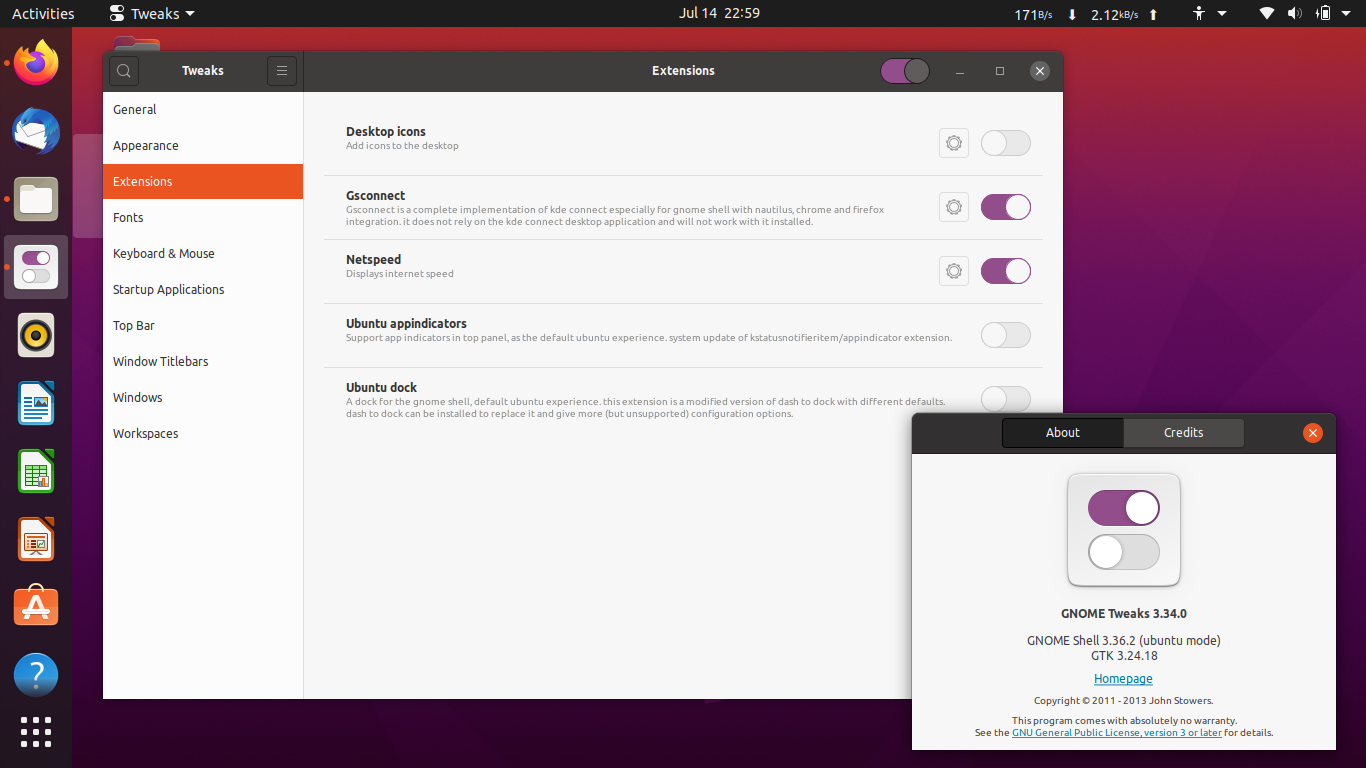Switch to the Credits tab
This screenshot has width=1366, height=768.
tap(1183, 432)
